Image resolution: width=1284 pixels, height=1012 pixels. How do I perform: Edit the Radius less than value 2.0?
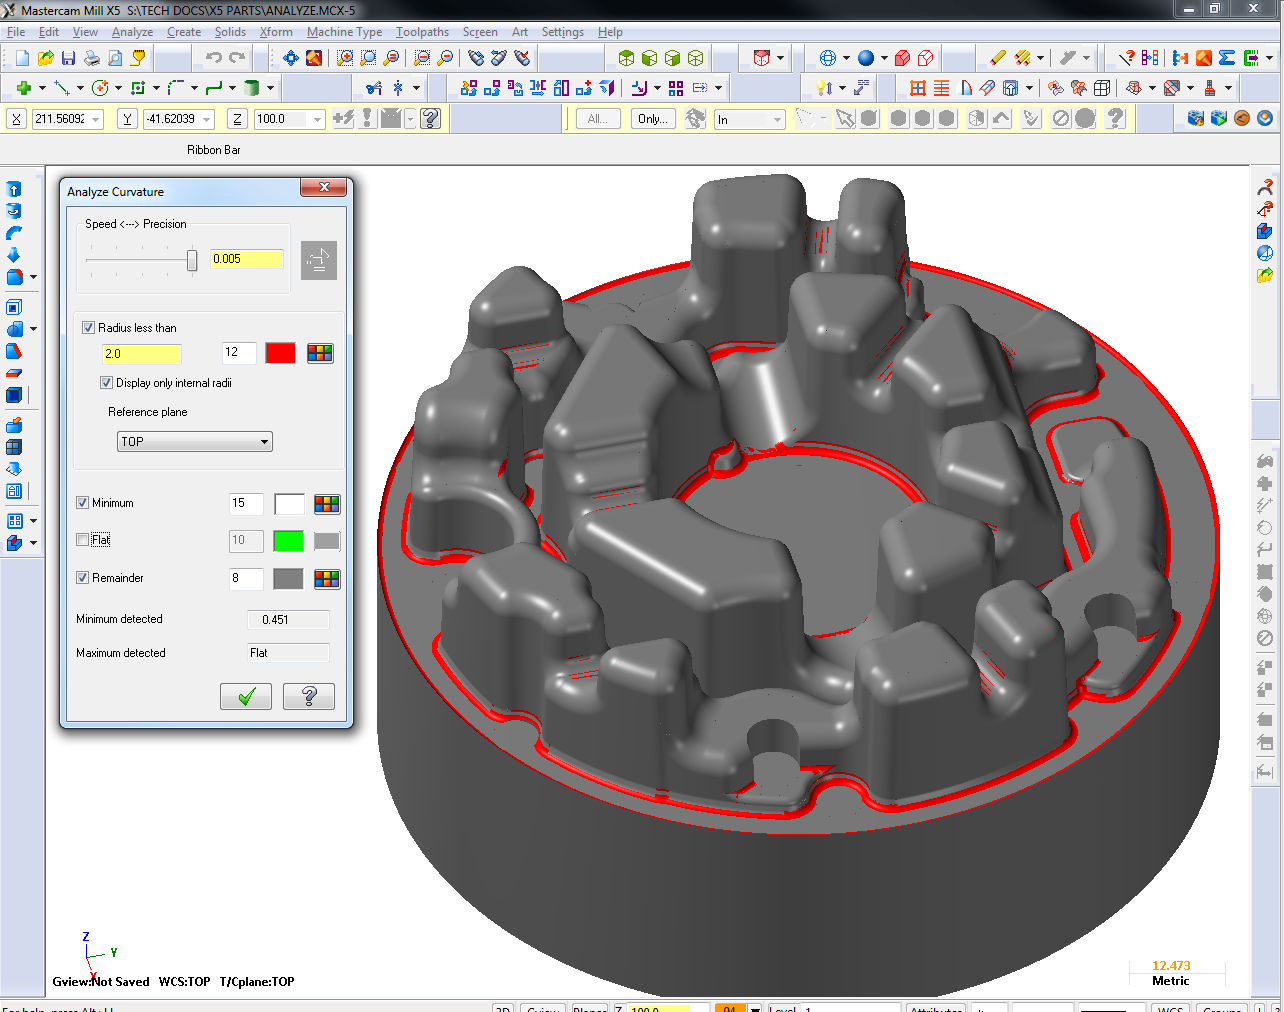tap(141, 353)
